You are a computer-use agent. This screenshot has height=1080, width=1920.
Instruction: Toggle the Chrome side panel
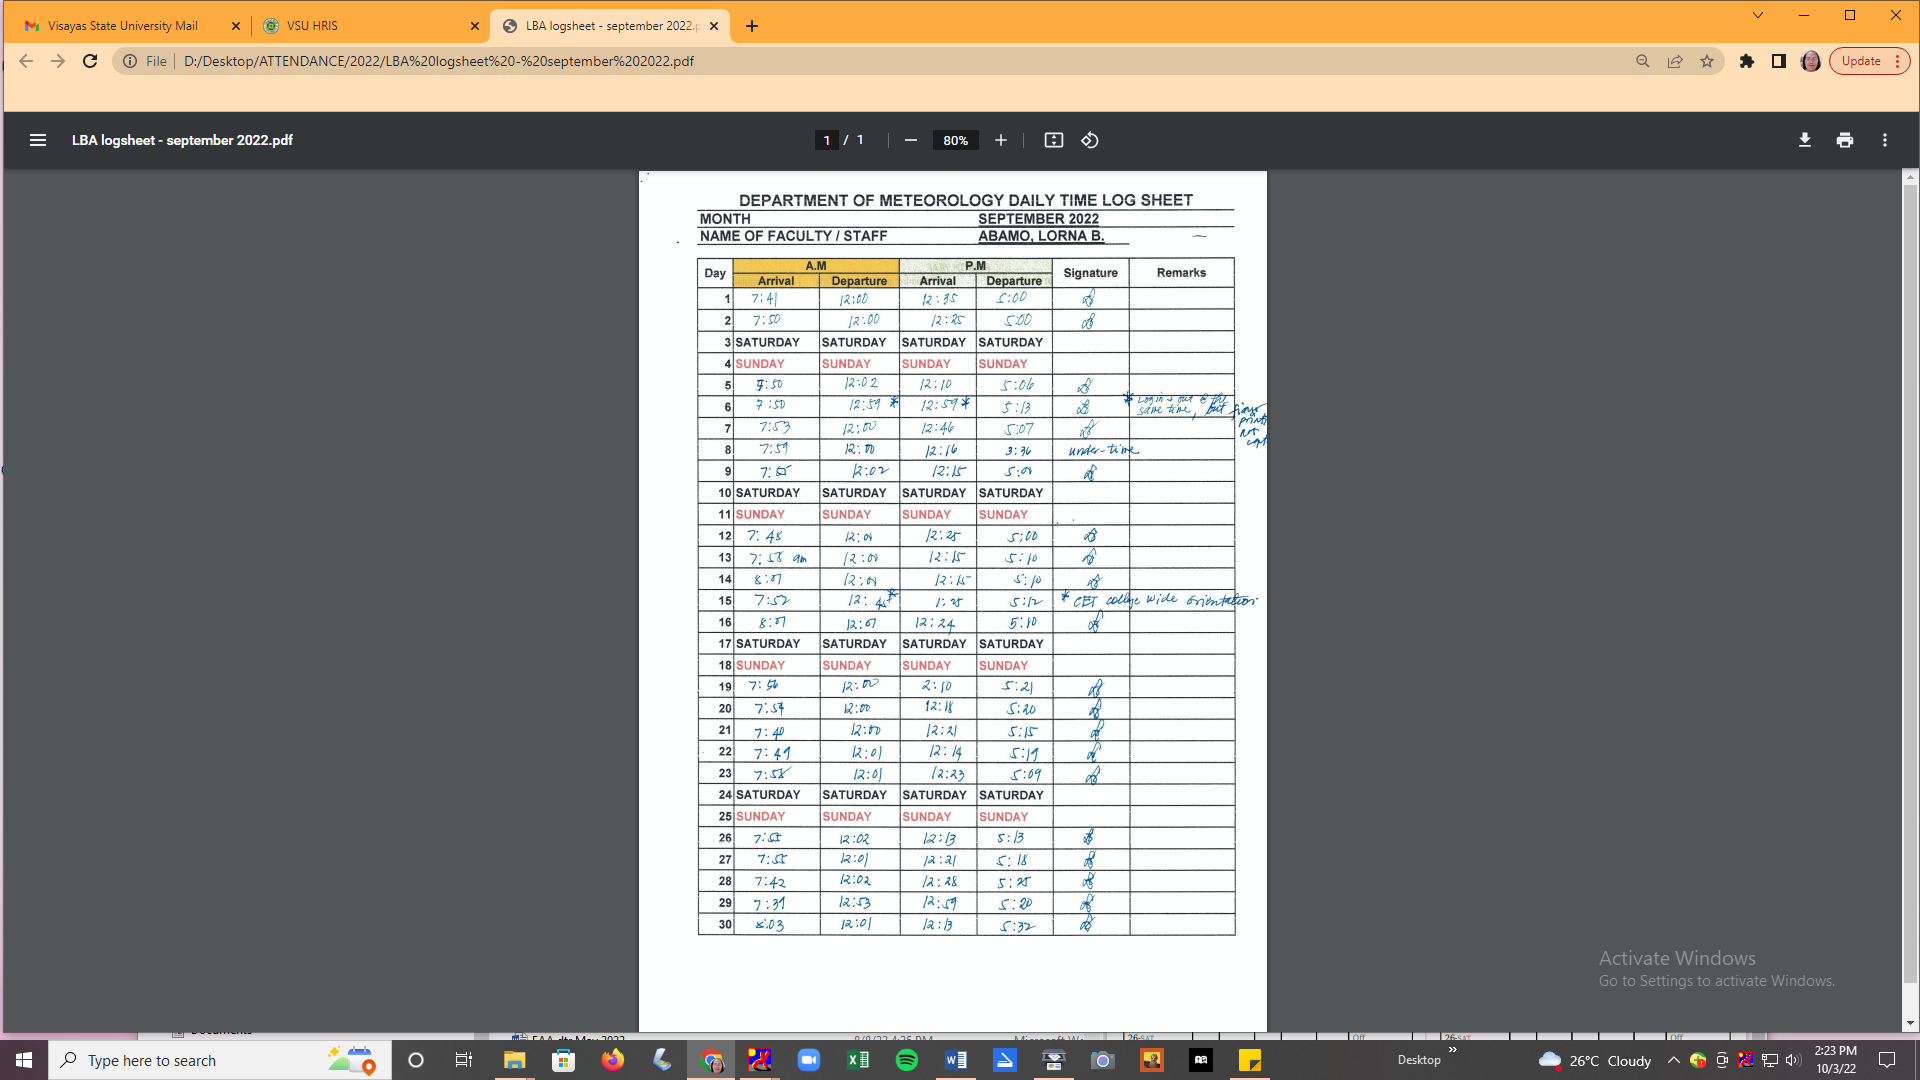[x=1778, y=61]
